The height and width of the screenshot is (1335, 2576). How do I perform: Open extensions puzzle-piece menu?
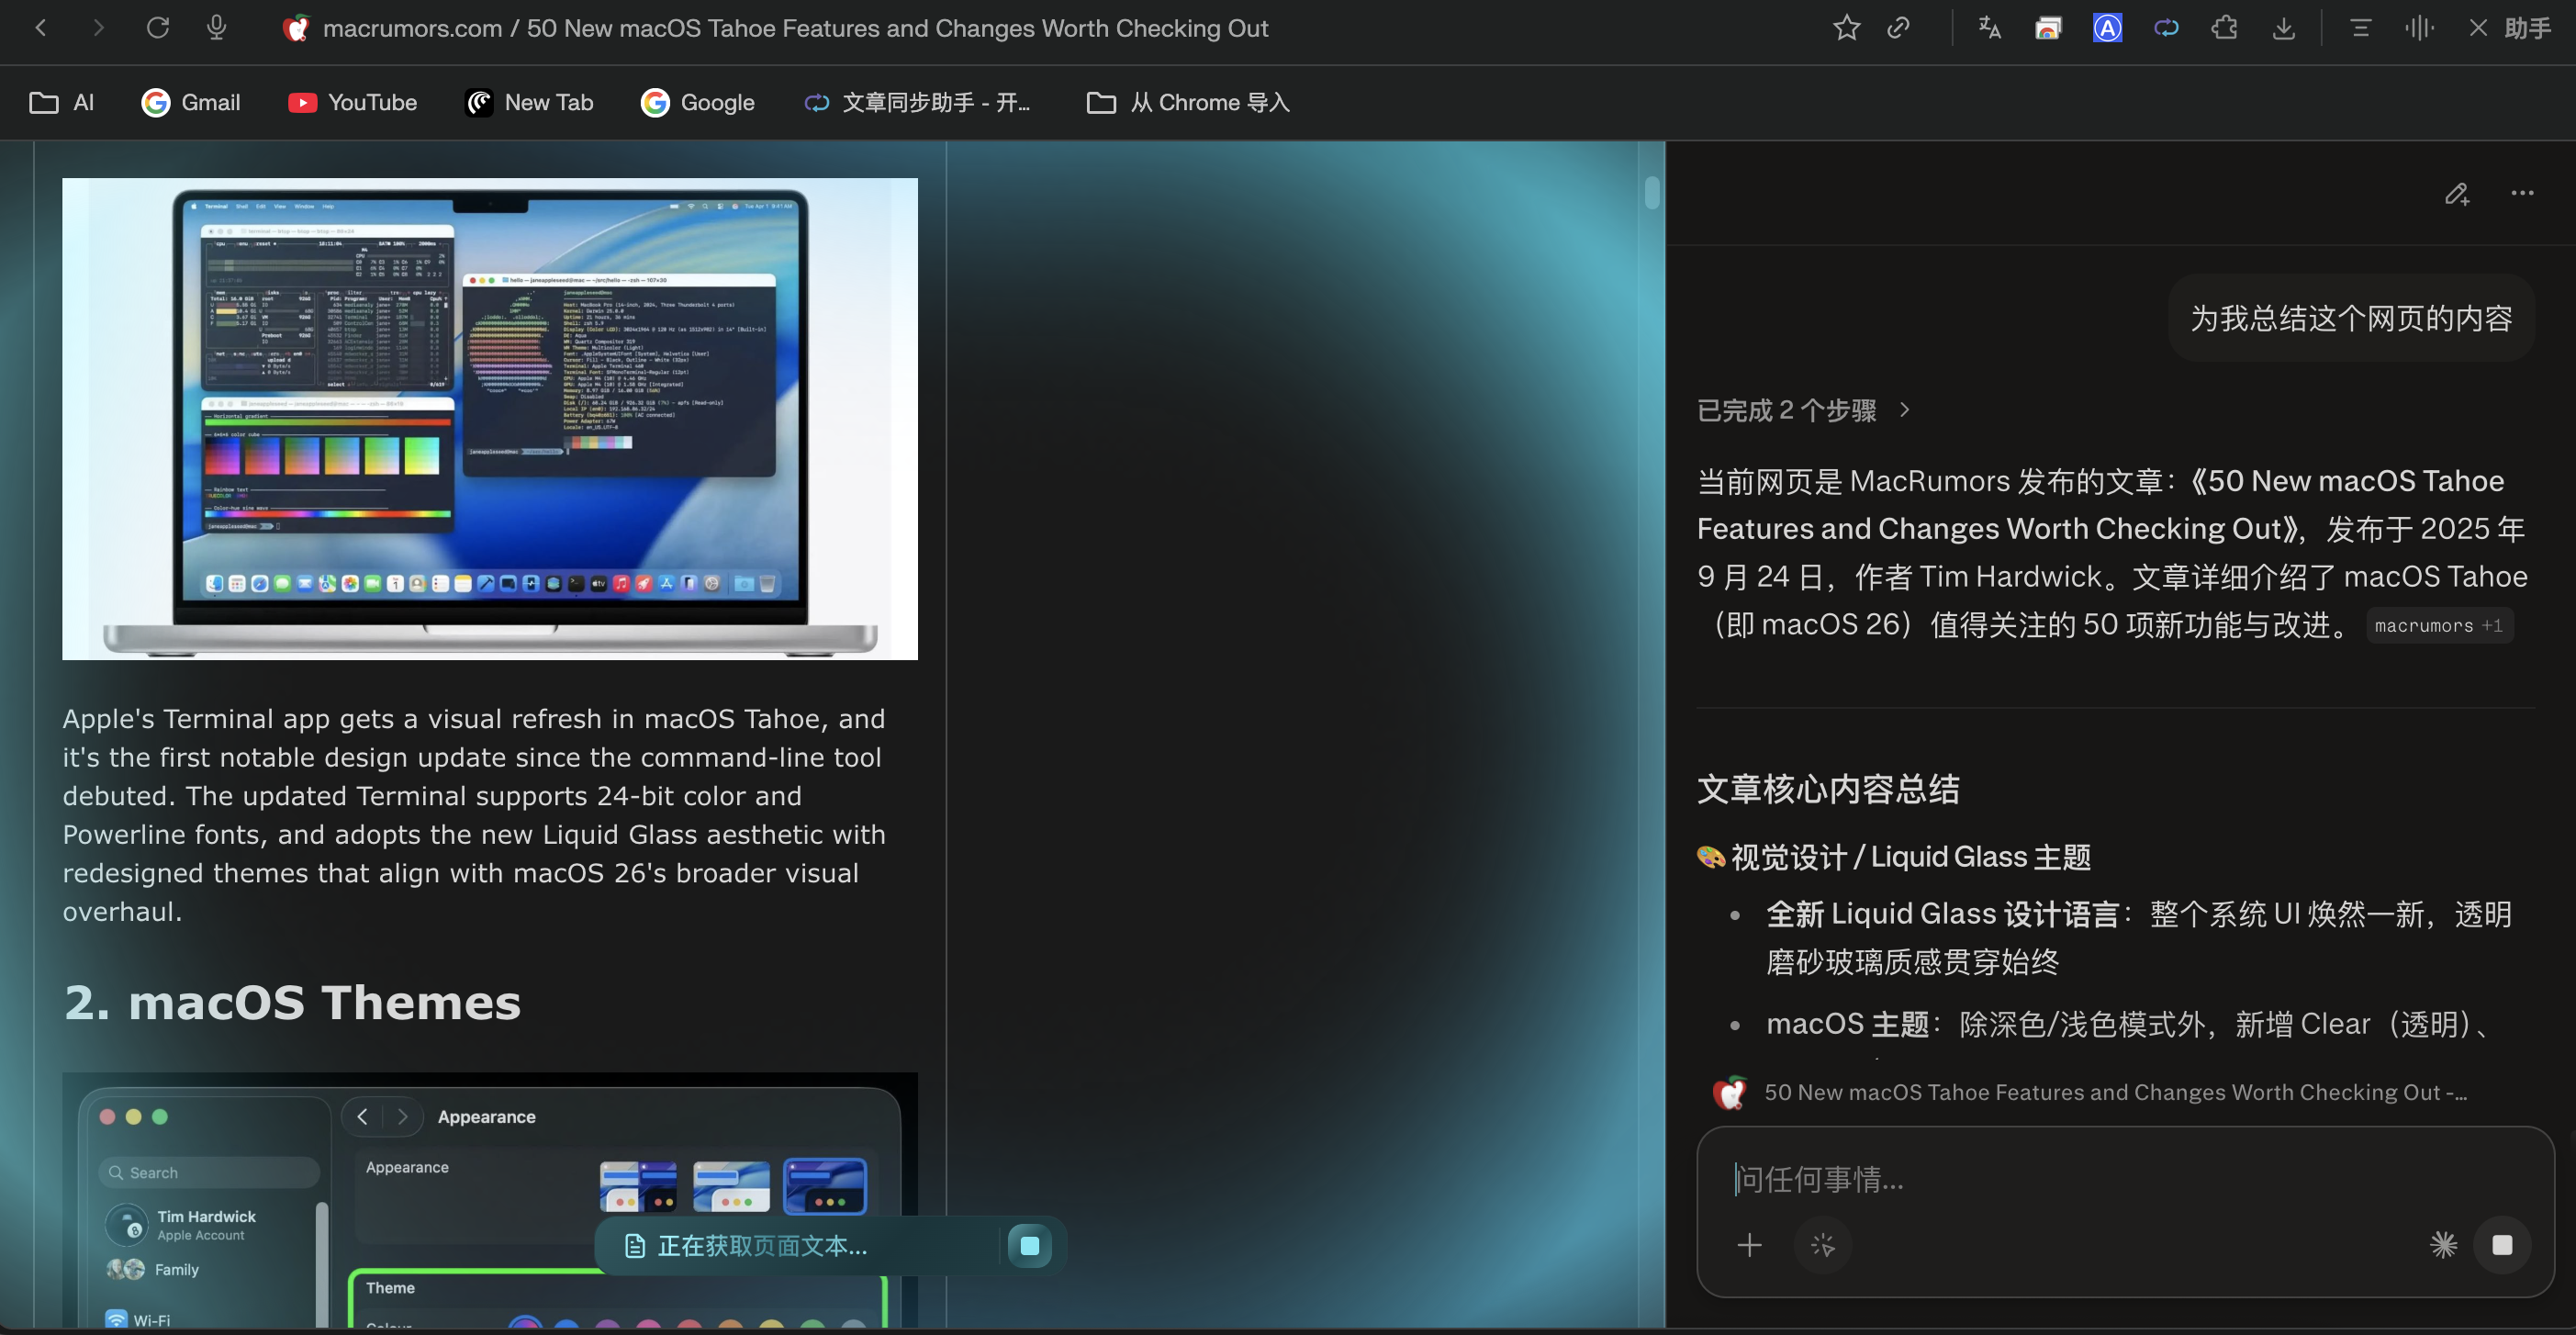click(x=2225, y=28)
